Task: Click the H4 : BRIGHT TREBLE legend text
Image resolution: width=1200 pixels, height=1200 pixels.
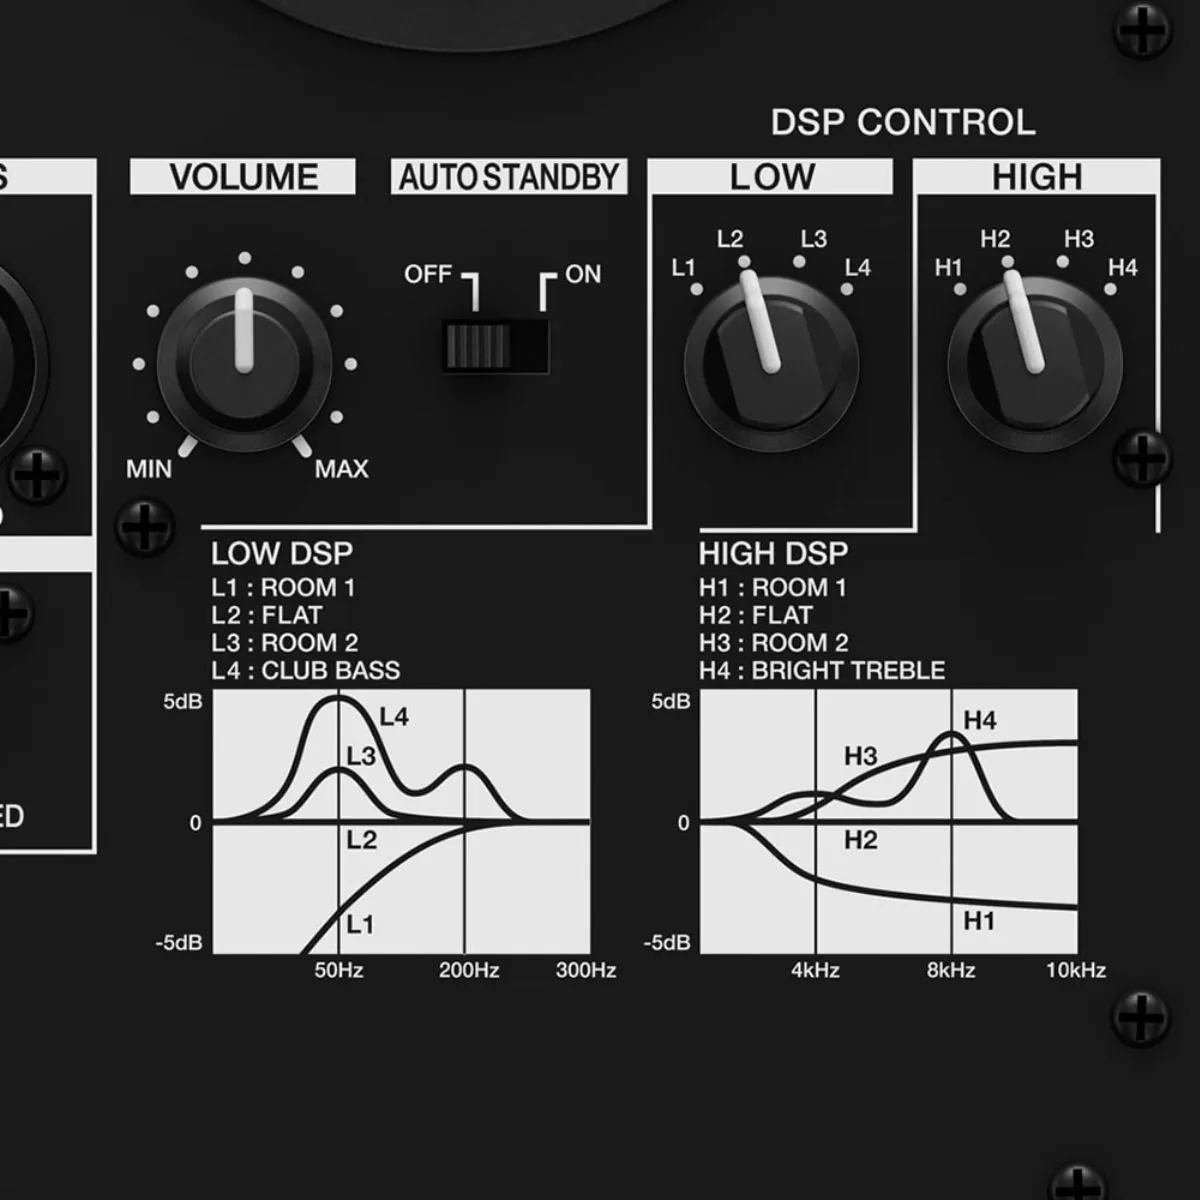Action: (821, 670)
